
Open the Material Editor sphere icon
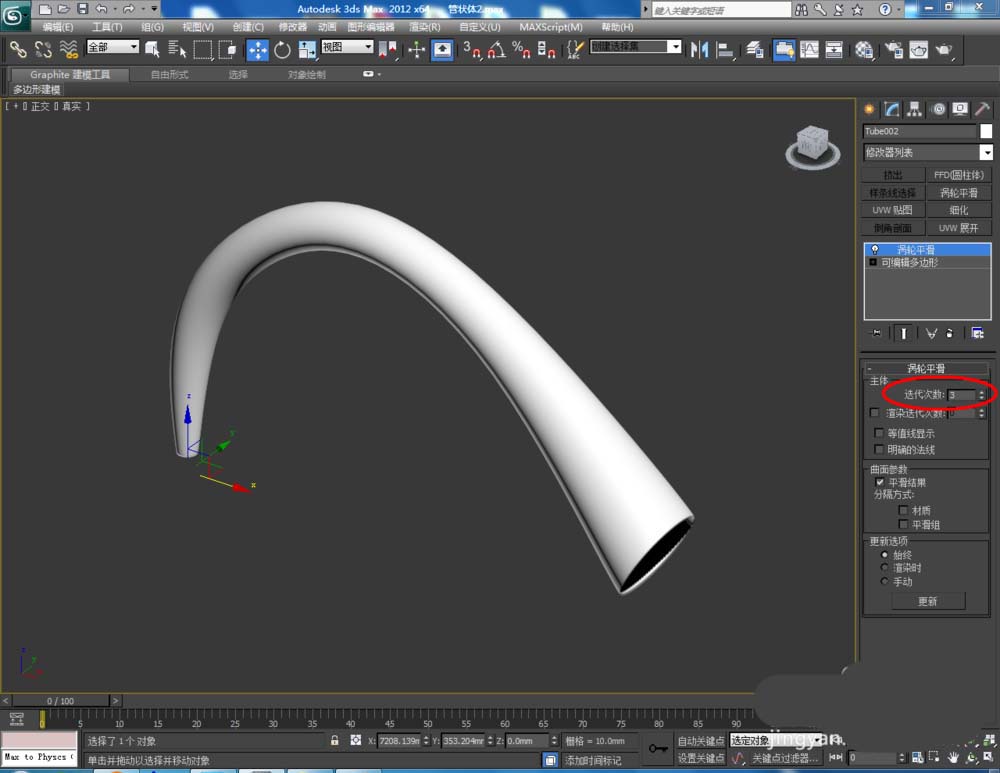[x=864, y=49]
